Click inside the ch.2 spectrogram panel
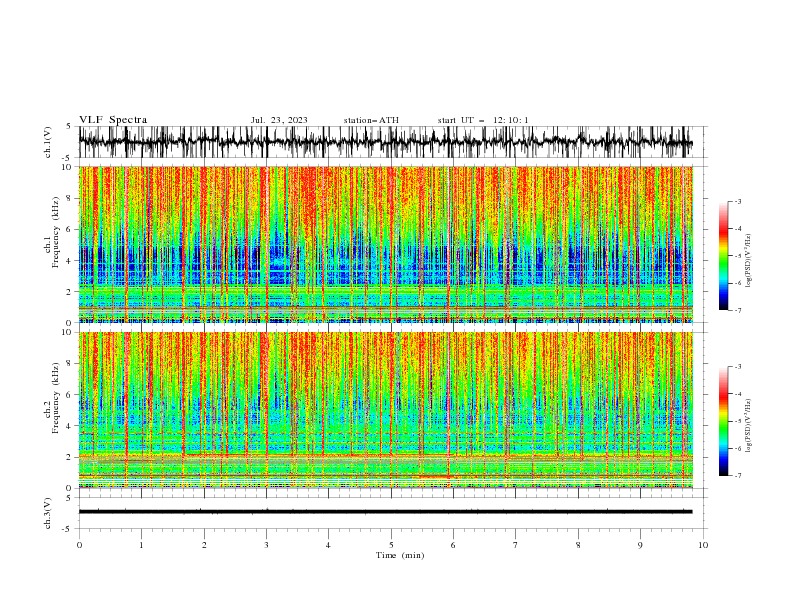This screenshot has height=612, width=792. (386, 410)
